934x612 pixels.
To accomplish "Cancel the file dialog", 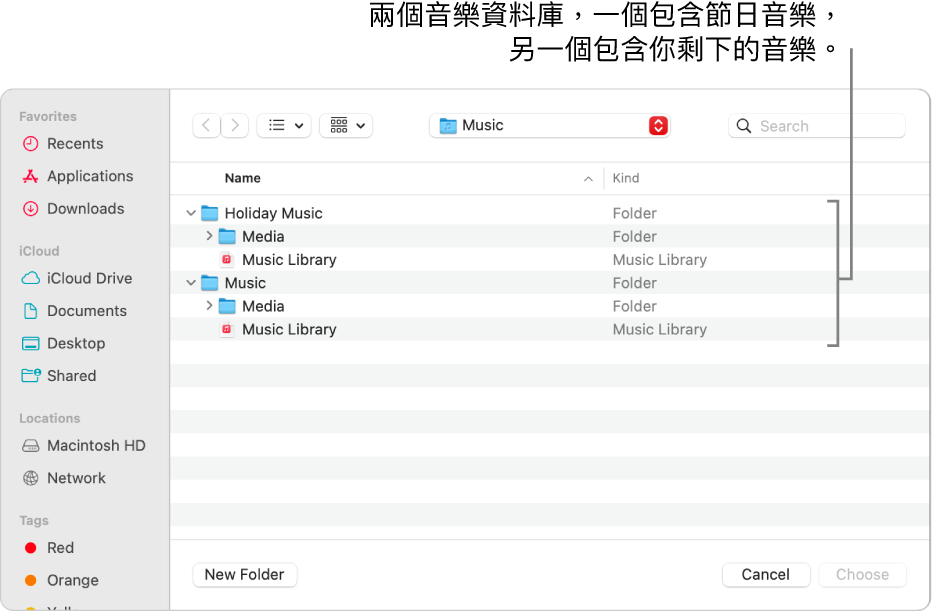I will coord(766,575).
